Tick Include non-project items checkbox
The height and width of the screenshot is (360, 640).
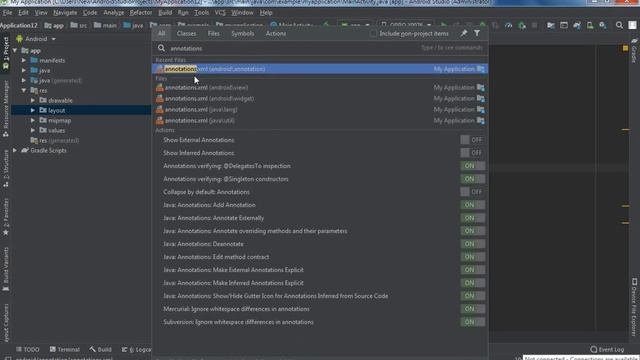[373, 33]
